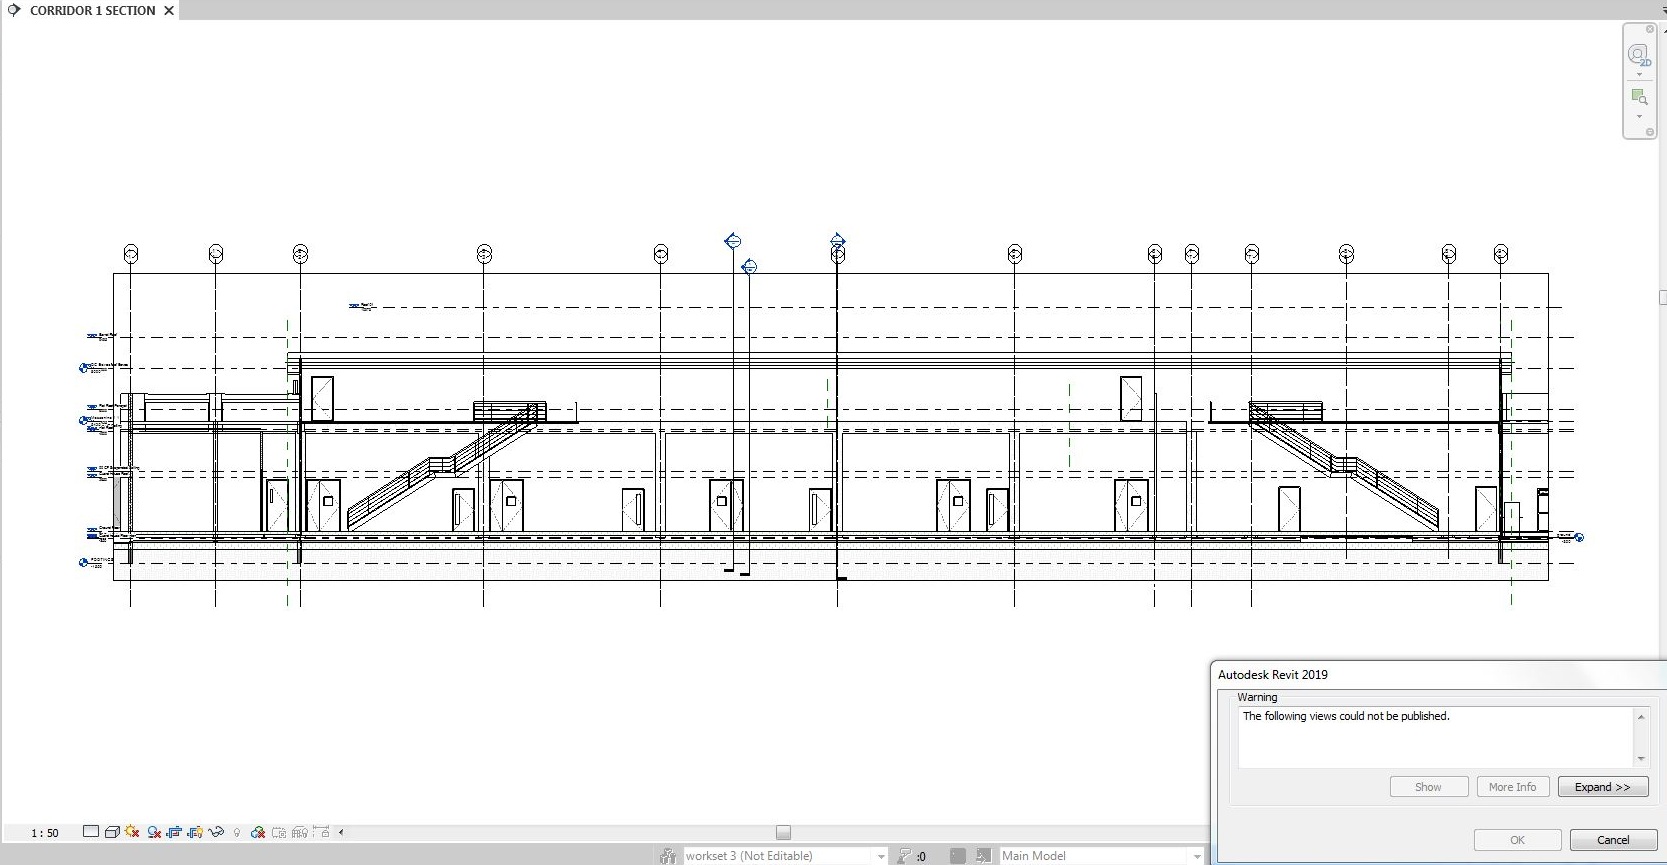
Task: Open the active workset dropdown
Action: tap(785, 856)
